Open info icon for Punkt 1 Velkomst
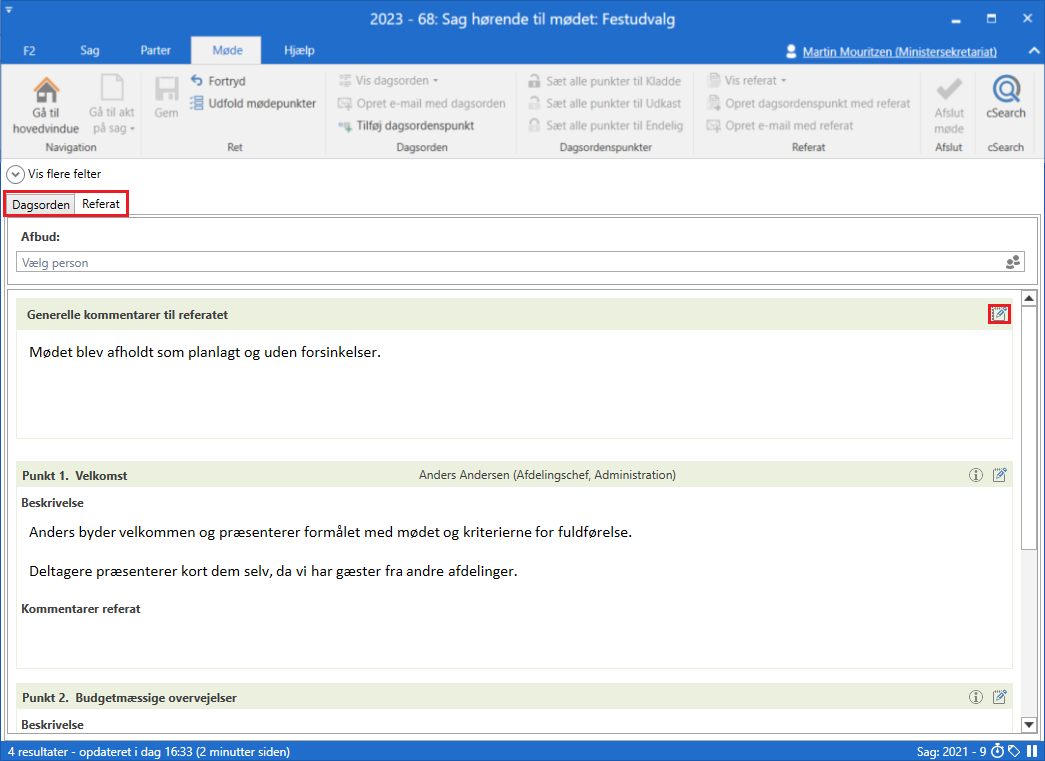 click(x=976, y=475)
